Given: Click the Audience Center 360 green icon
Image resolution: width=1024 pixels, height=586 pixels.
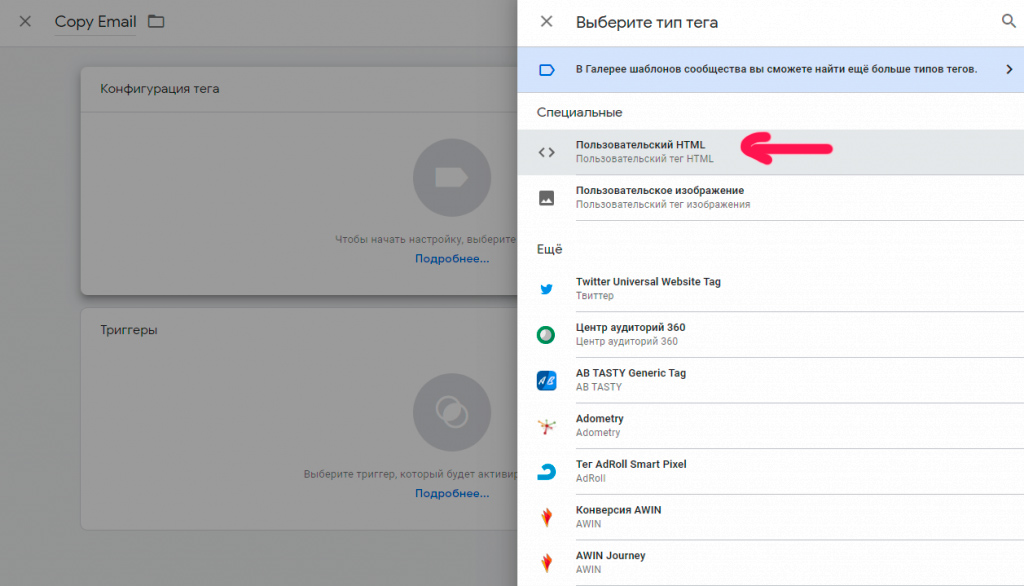Looking at the screenshot, I should click(546, 335).
